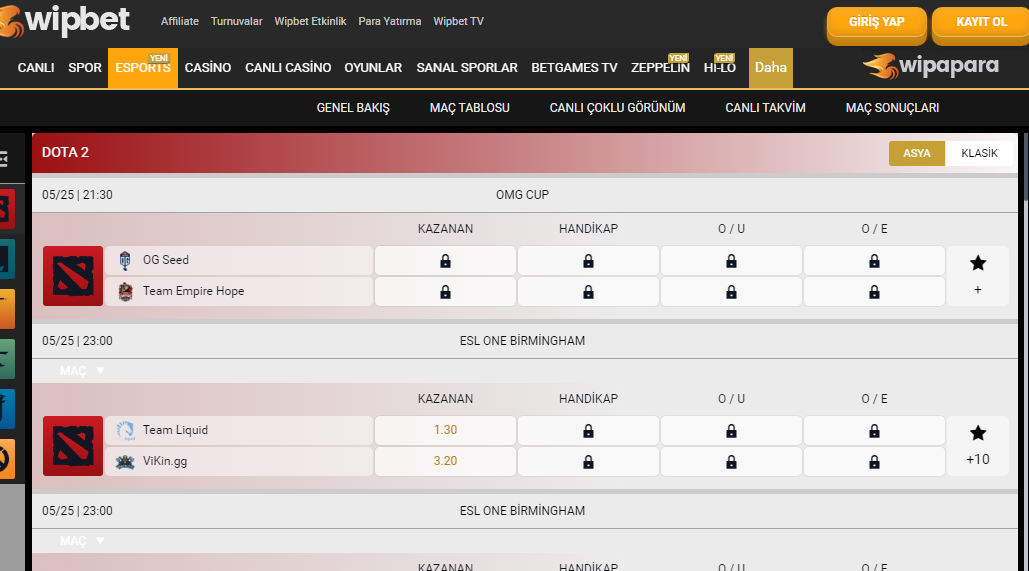The width and height of the screenshot is (1029, 571).
Task: Click the Team Empire Hope team logo
Action: [x=125, y=291]
